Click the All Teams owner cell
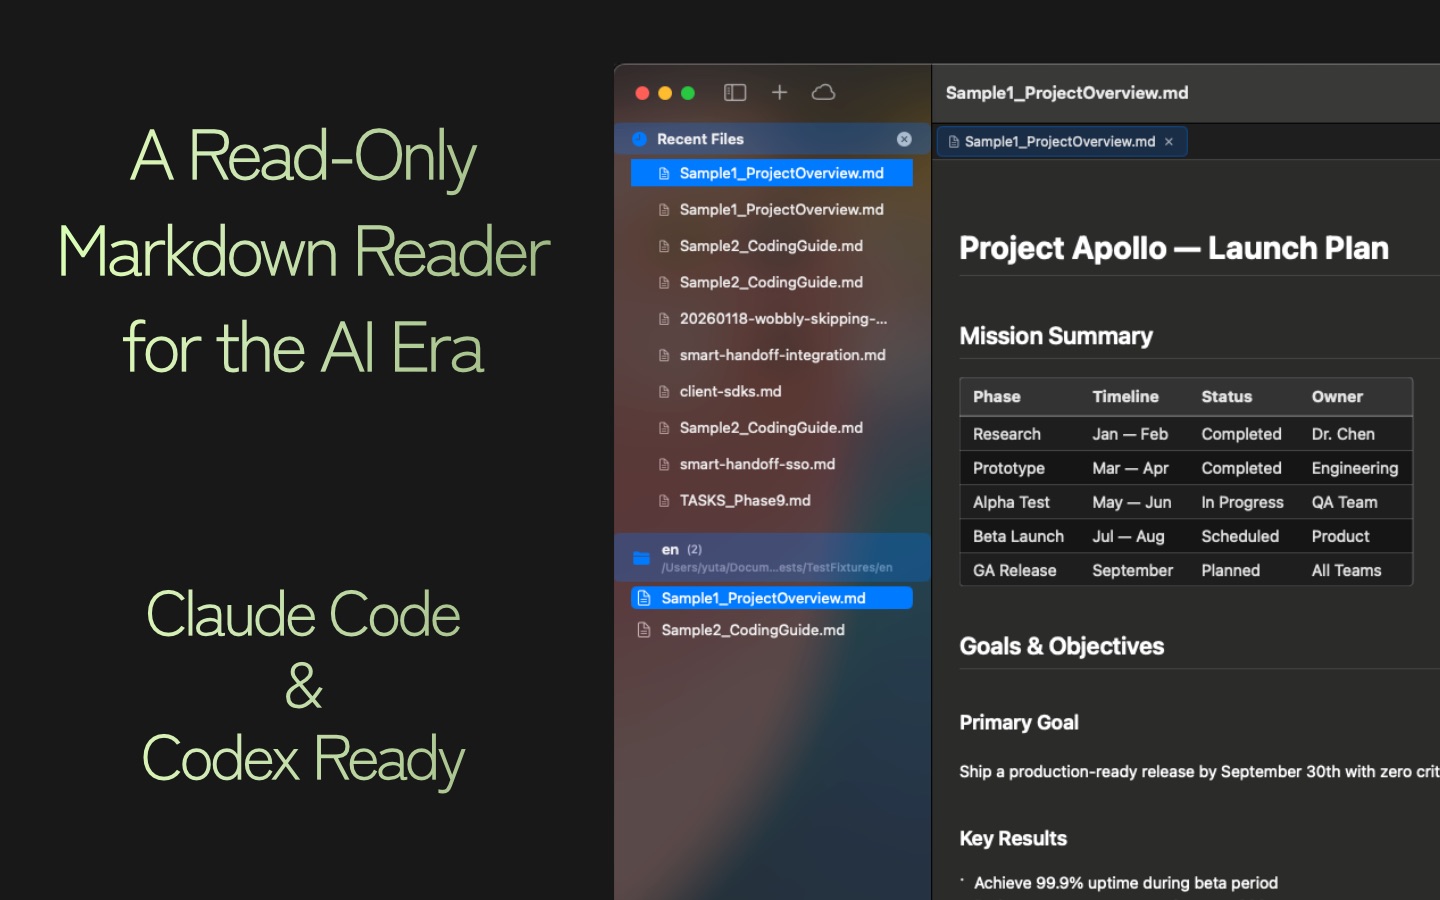The height and width of the screenshot is (900, 1440). pos(1347,570)
